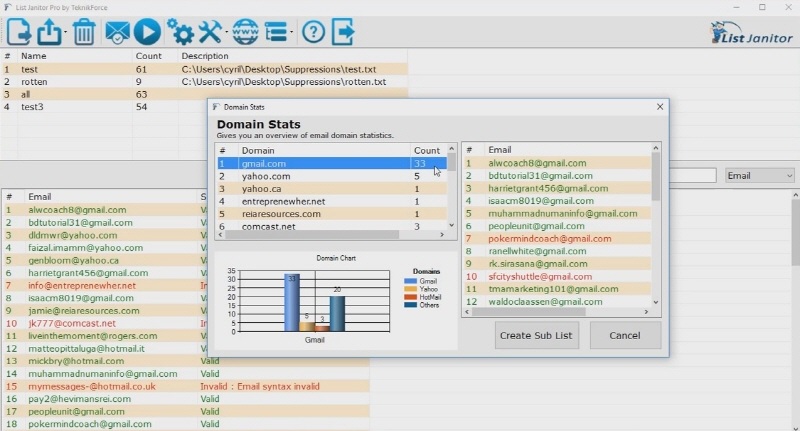Select sfcityshuttle@gmail.com in Domain Stats list
This screenshot has width=800, height=431.
540,276
